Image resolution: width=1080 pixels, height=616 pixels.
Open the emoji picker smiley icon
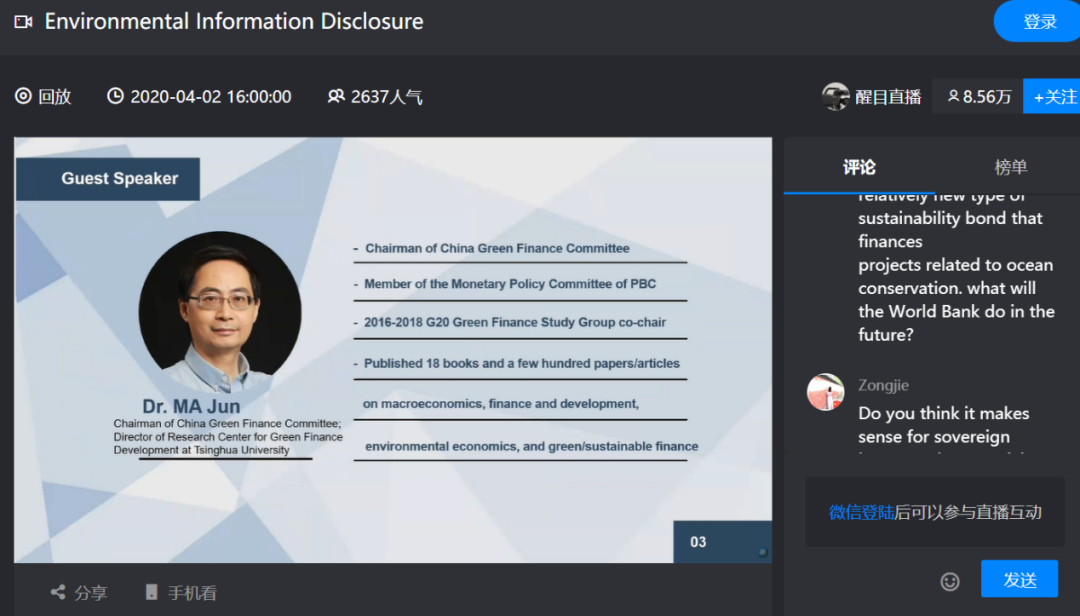coord(950,580)
